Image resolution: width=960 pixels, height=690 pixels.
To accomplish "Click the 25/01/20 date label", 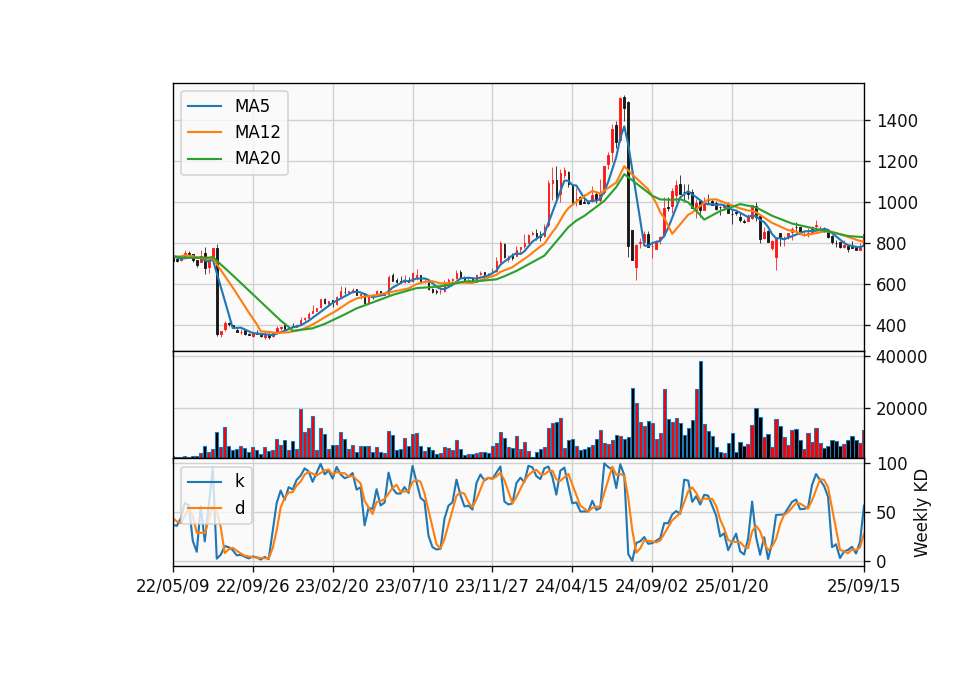I will pyautogui.click(x=732, y=586).
